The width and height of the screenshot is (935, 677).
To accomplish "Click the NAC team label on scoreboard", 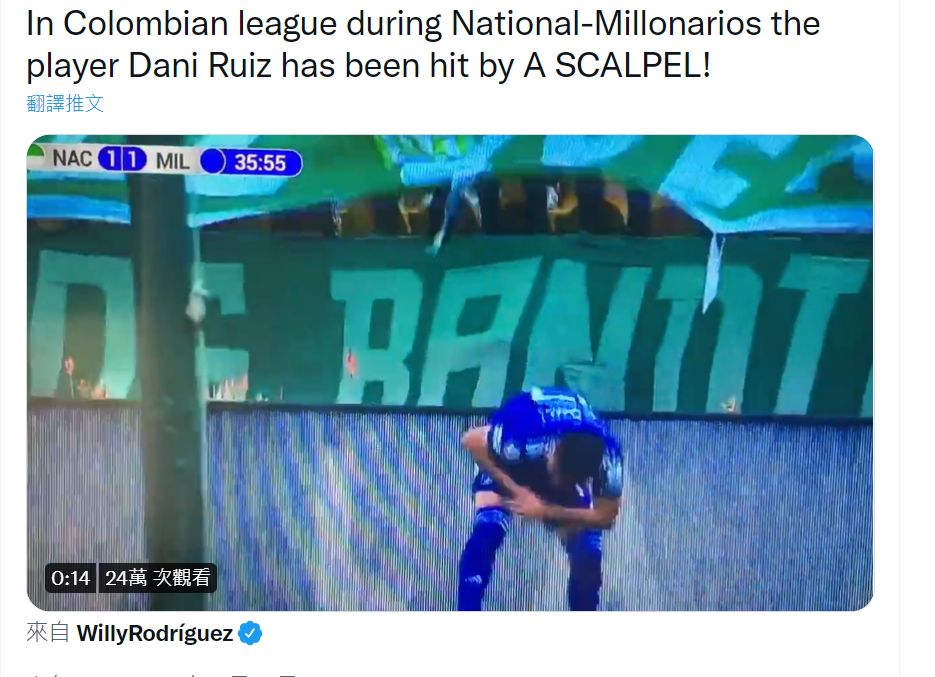I will click(x=72, y=159).
